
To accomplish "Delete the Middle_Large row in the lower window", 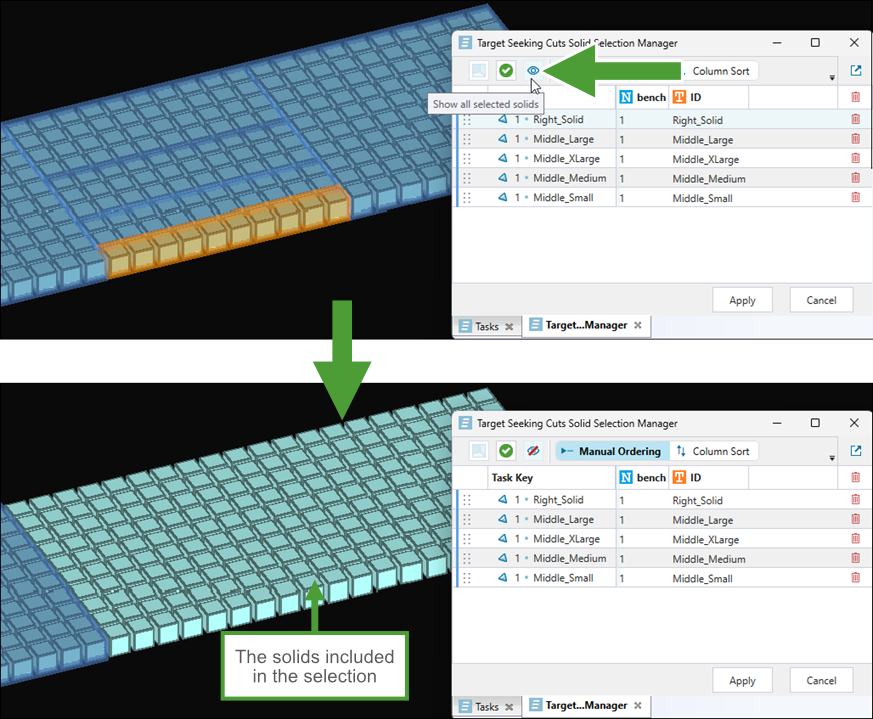I will tap(856, 519).
